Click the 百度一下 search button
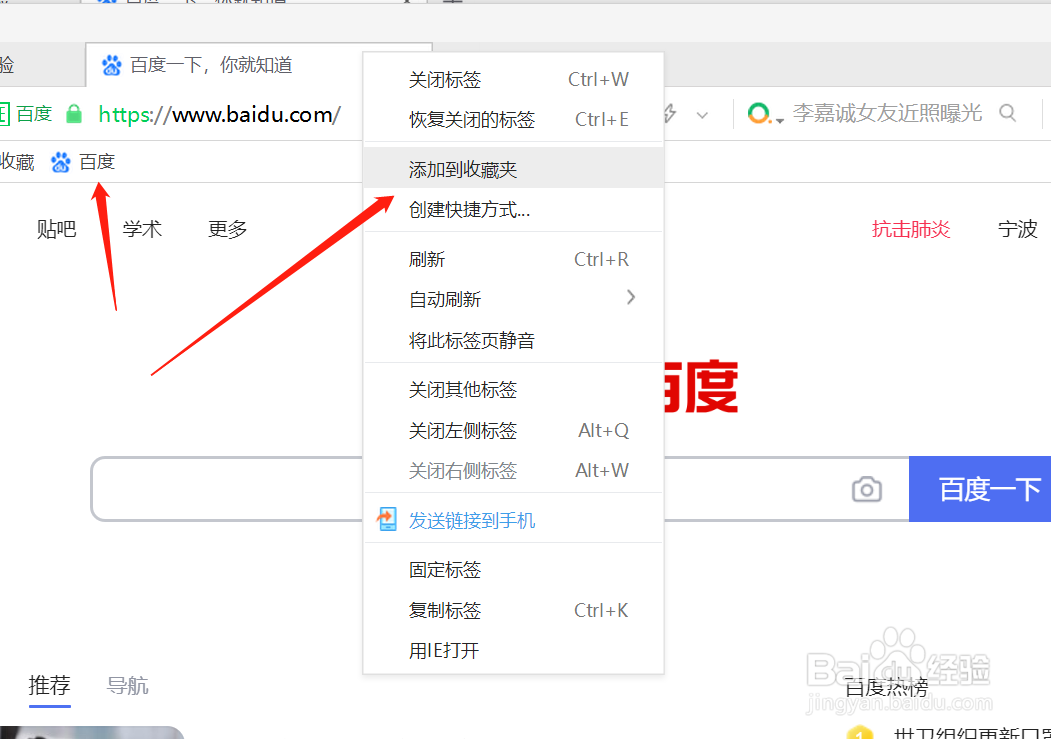Screen dimensions: 1051x739 tap(980, 489)
